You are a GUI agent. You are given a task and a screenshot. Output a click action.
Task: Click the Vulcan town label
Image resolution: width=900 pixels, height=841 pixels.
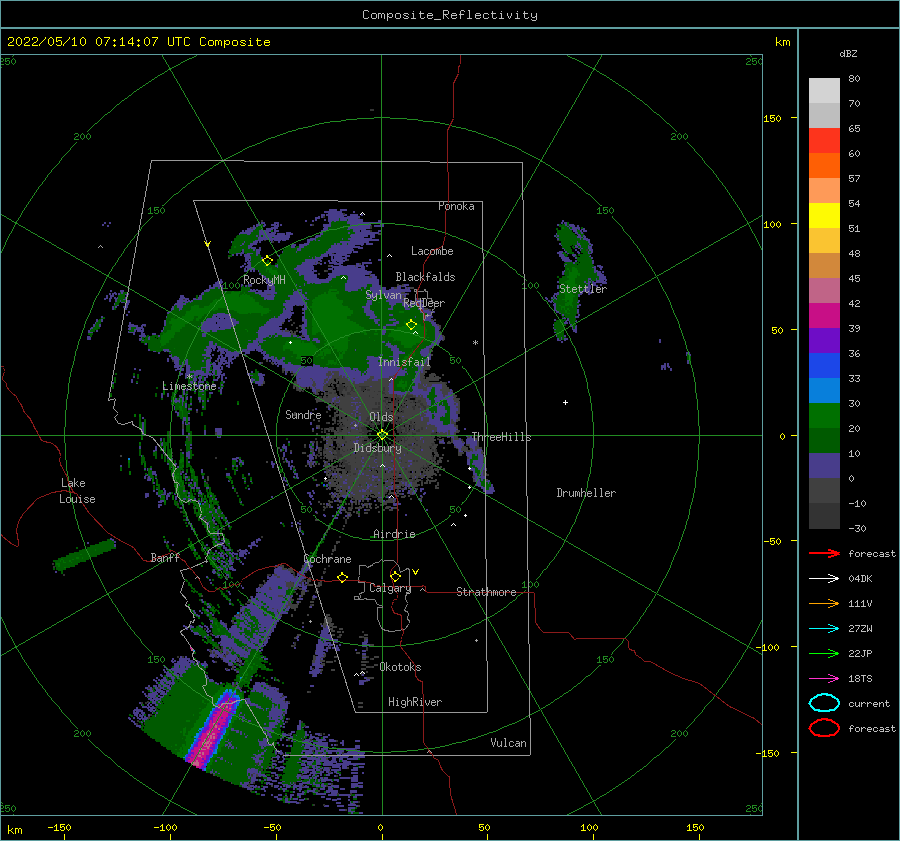point(508,743)
